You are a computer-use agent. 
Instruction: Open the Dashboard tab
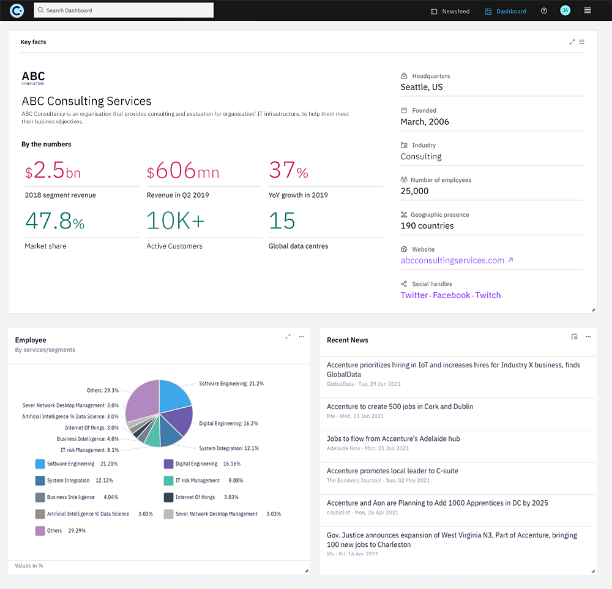point(505,11)
